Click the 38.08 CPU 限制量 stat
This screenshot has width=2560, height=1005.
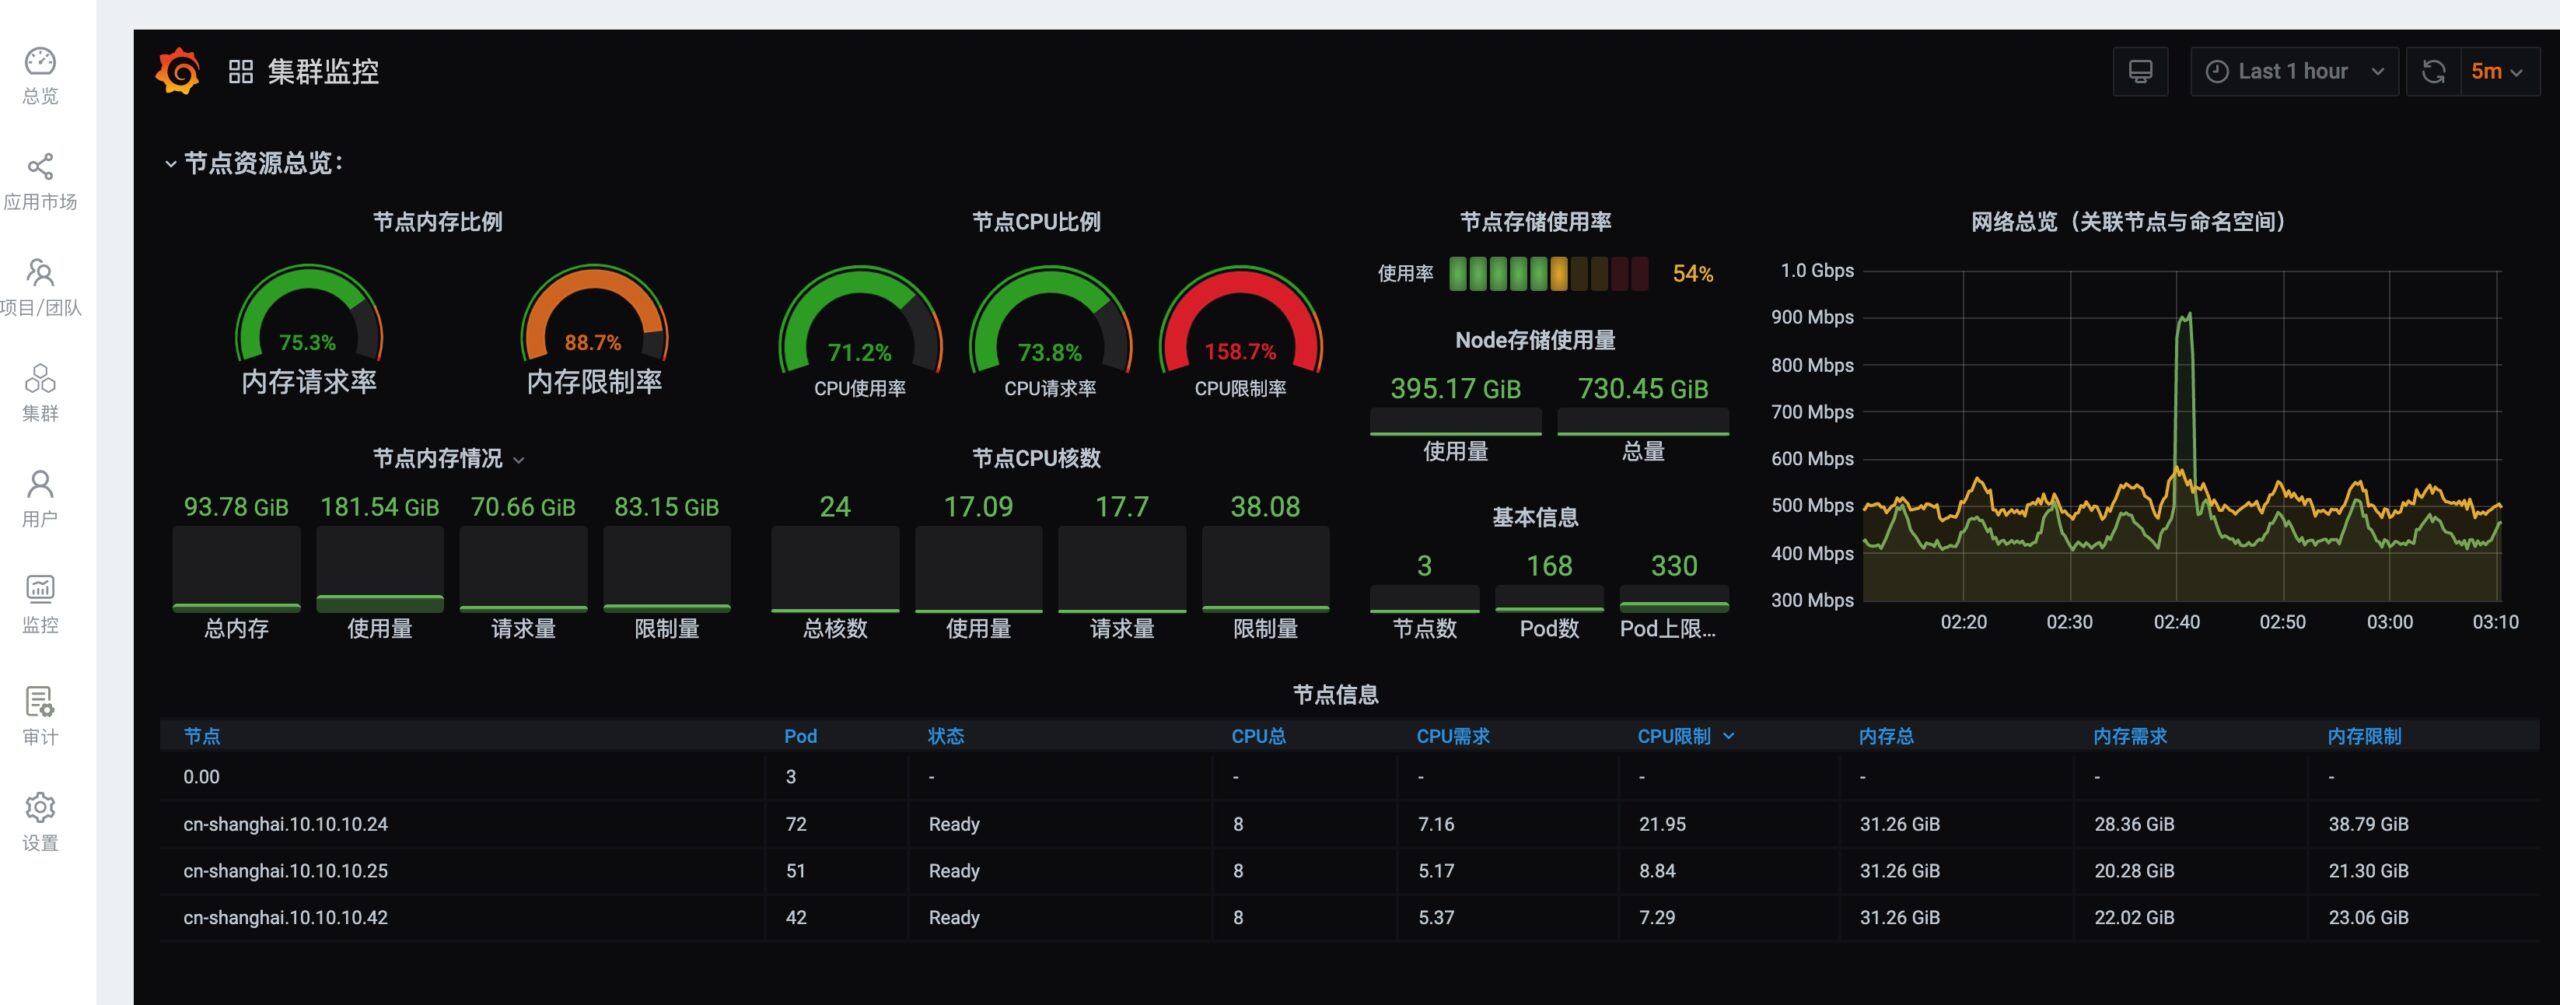point(1266,566)
